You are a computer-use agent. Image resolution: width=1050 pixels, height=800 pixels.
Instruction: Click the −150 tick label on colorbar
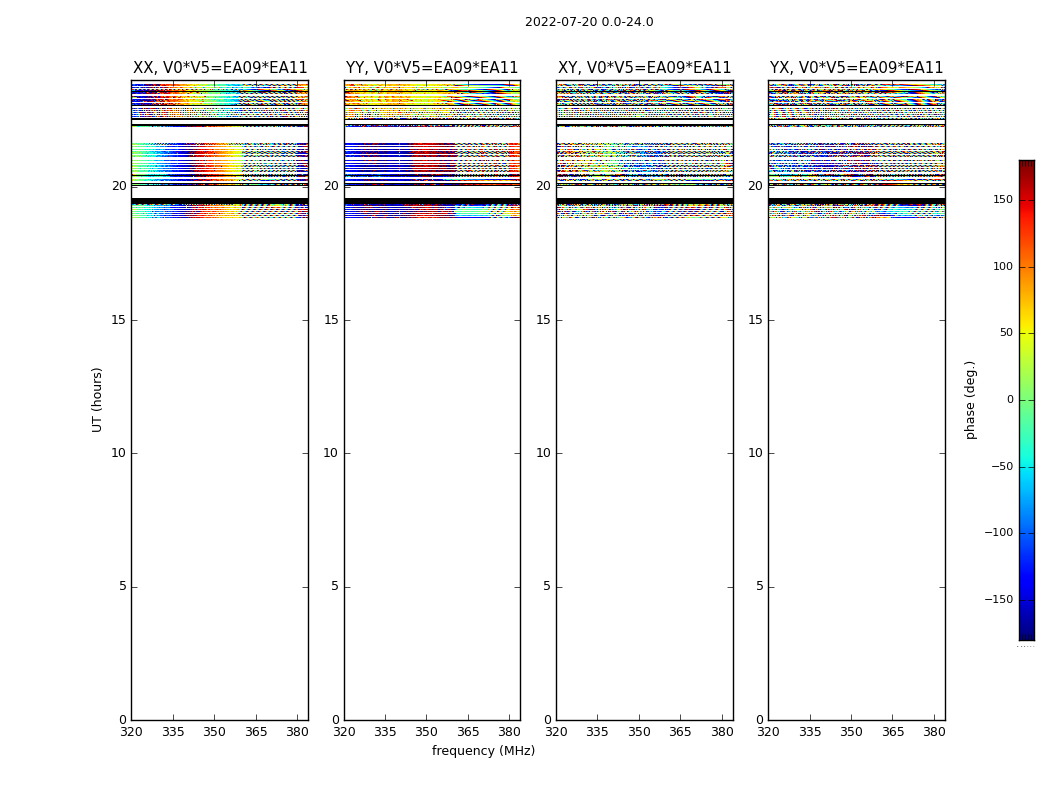(998, 599)
